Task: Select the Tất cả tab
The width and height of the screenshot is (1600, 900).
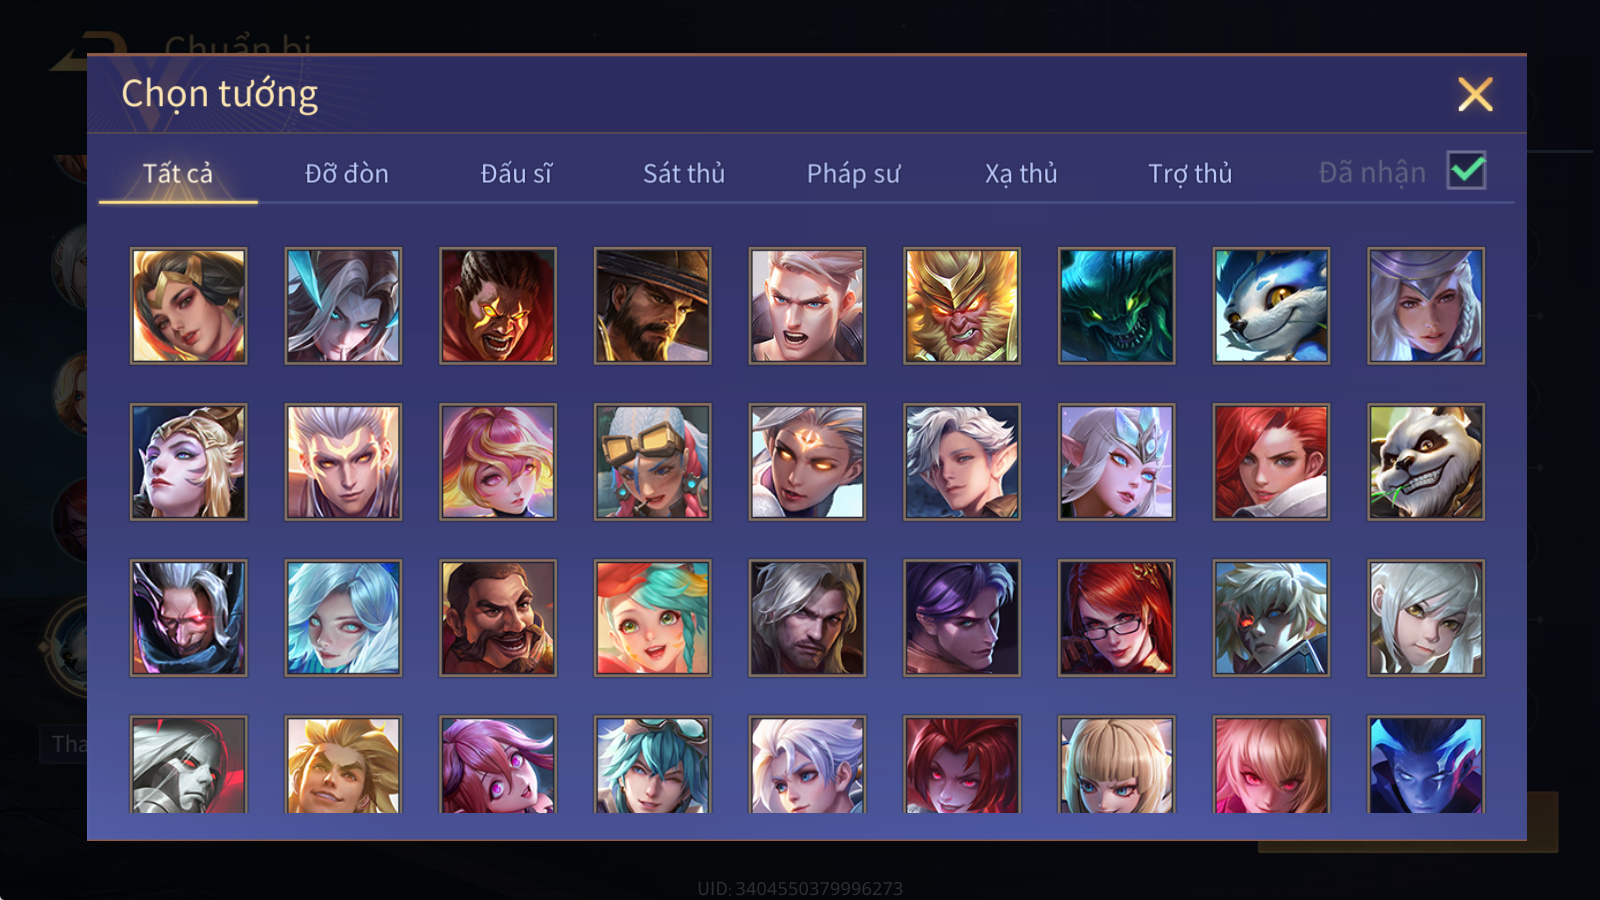Action: [178, 174]
